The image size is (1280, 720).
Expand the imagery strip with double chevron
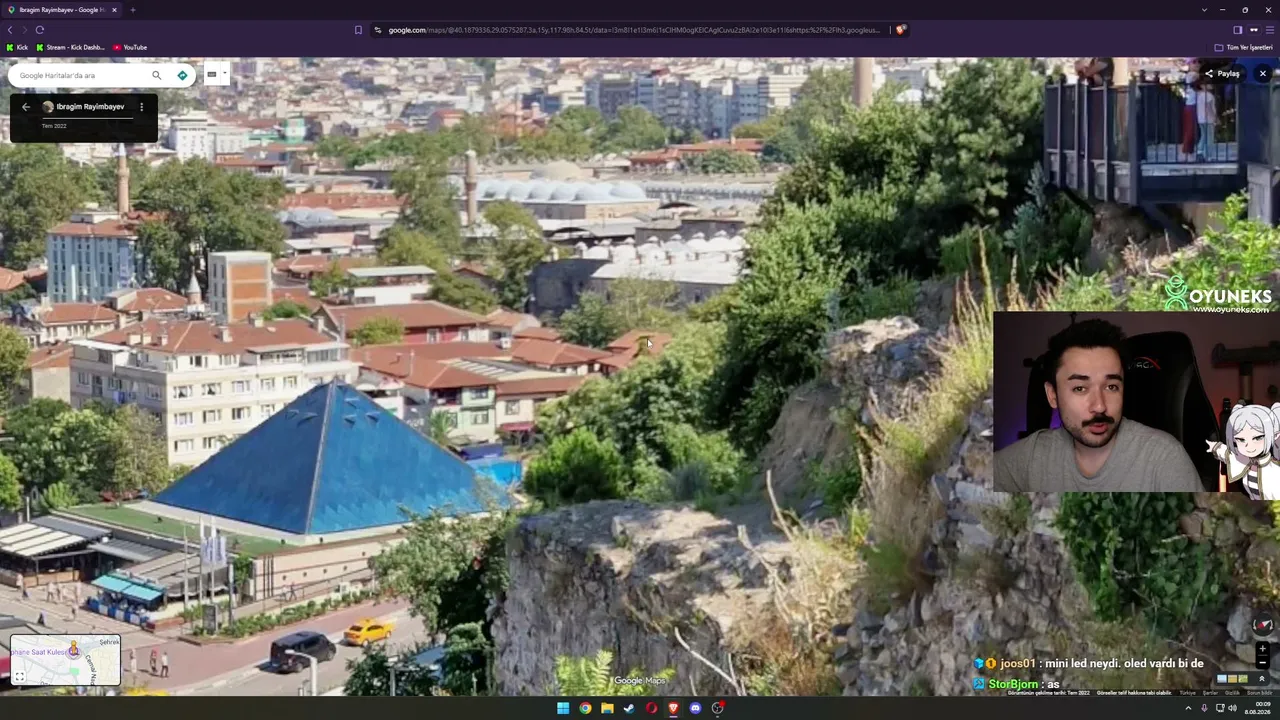[x=1261, y=679]
